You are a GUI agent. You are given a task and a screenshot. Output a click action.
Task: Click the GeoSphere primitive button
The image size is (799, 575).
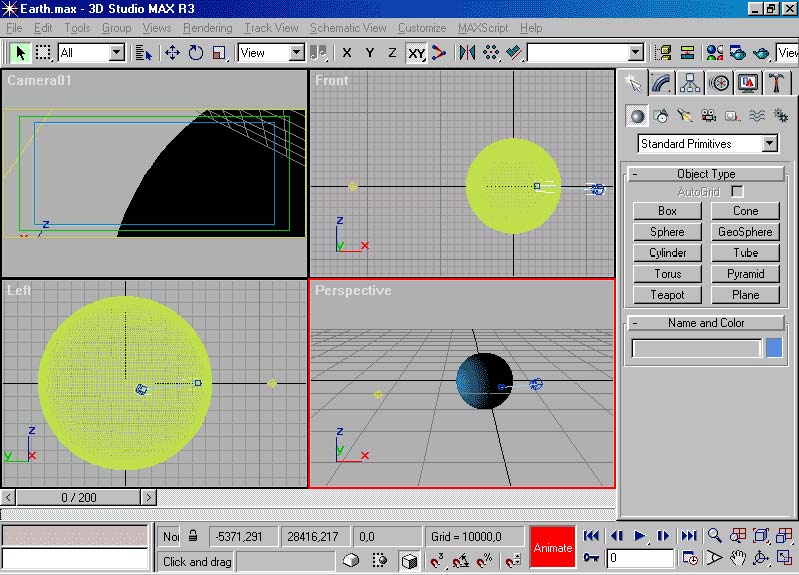(x=745, y=231)
